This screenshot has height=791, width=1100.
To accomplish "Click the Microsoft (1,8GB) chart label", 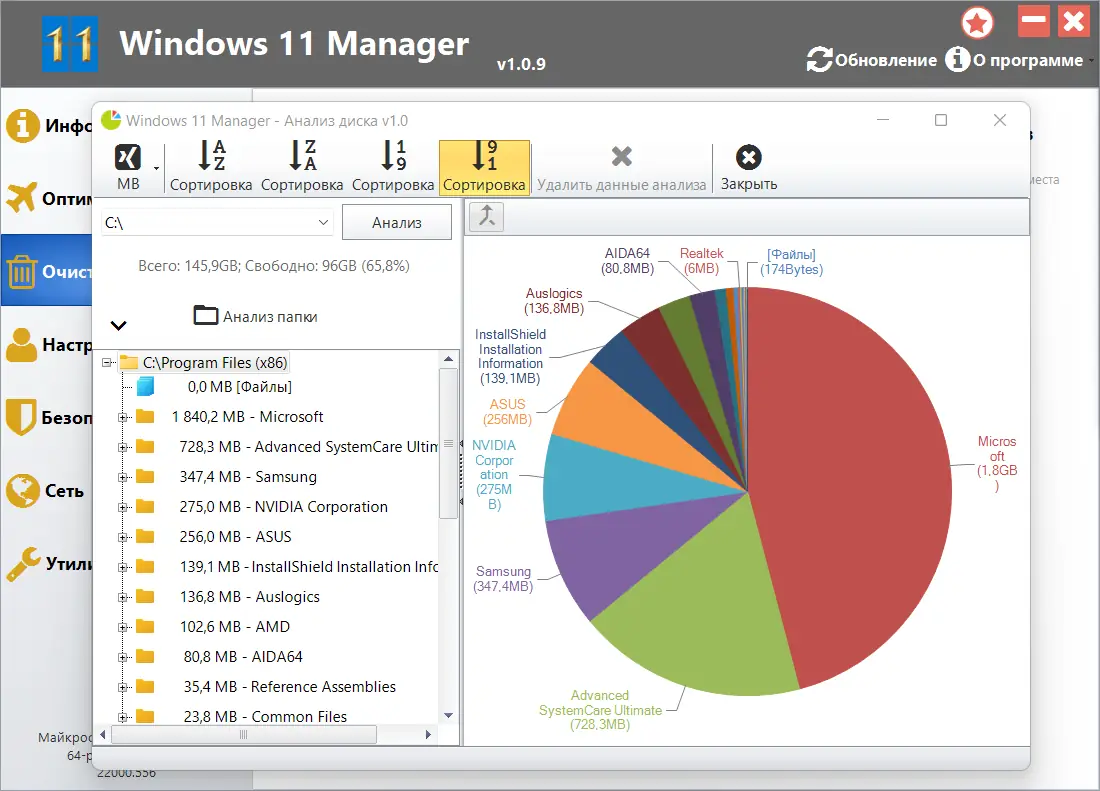I will pyautogui.click(x=997, y=464).
